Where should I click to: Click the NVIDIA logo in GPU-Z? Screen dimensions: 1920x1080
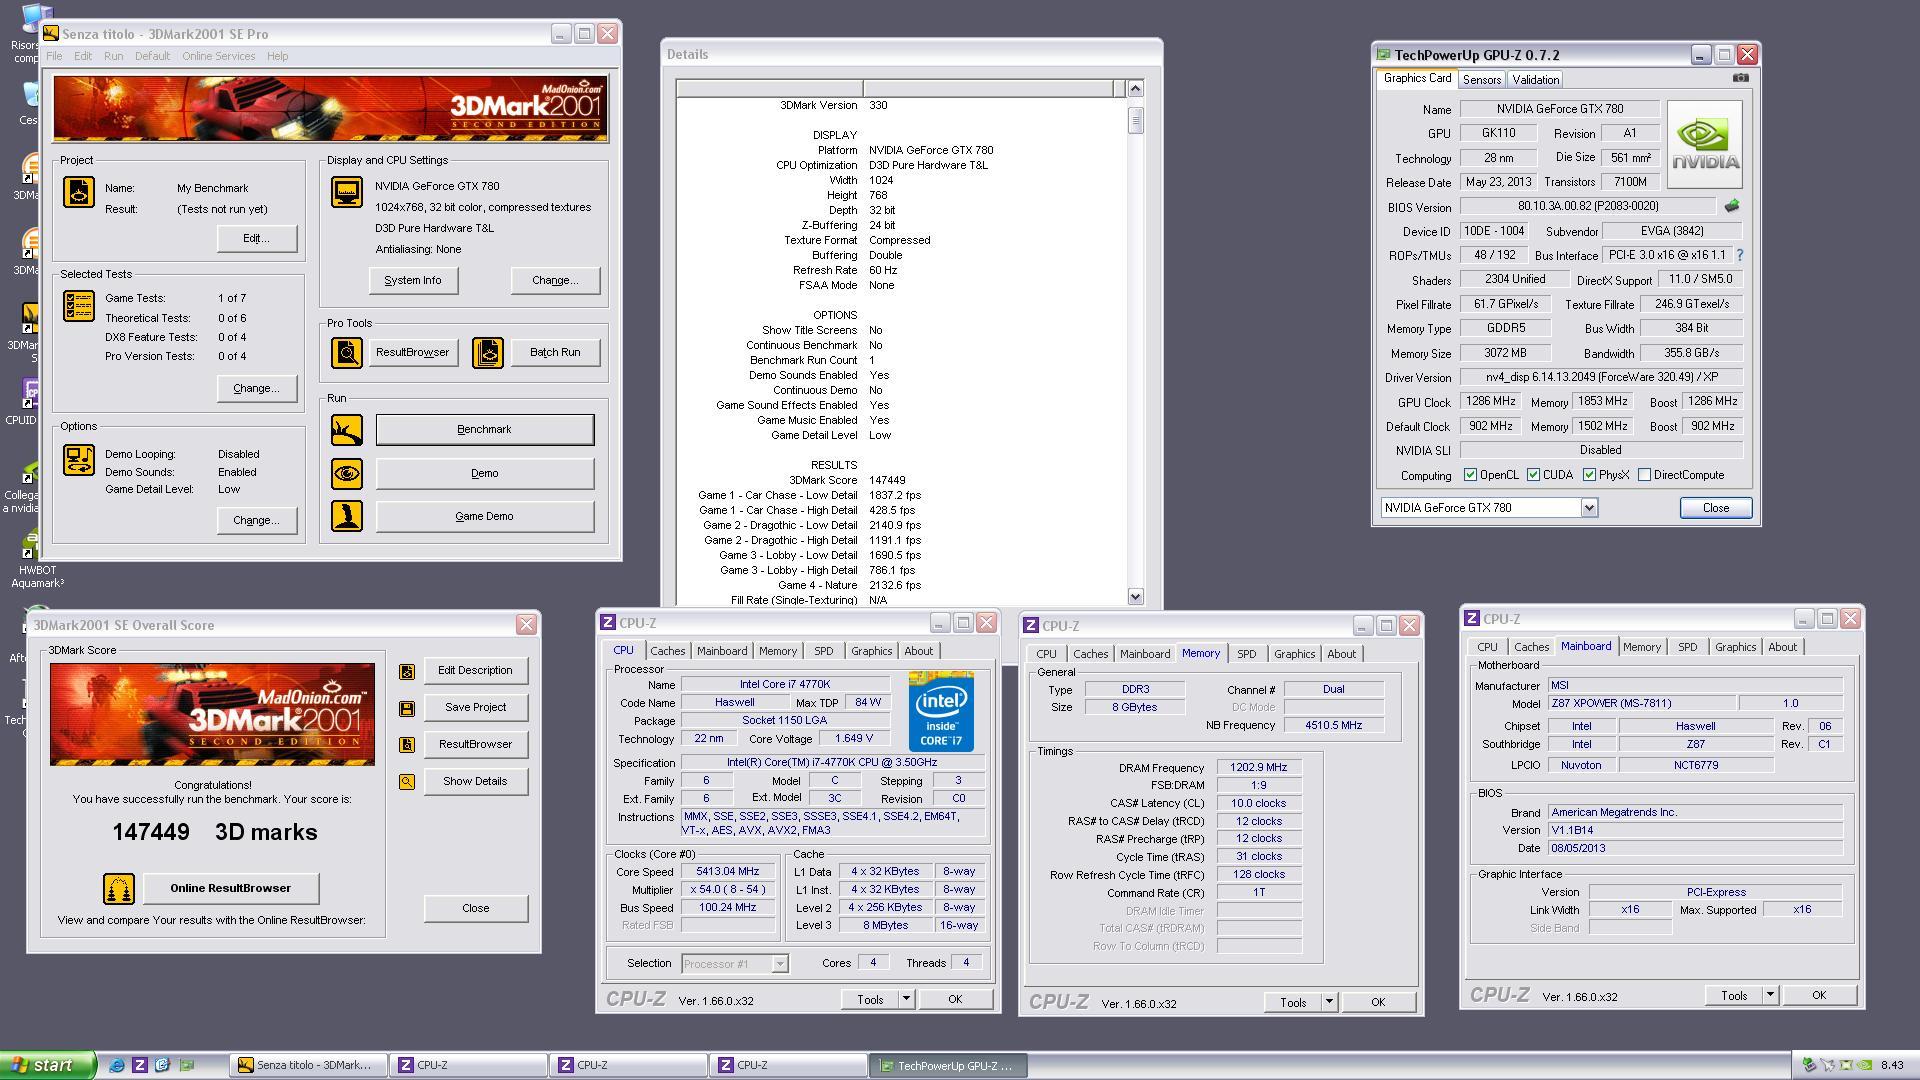(1705, 145)
